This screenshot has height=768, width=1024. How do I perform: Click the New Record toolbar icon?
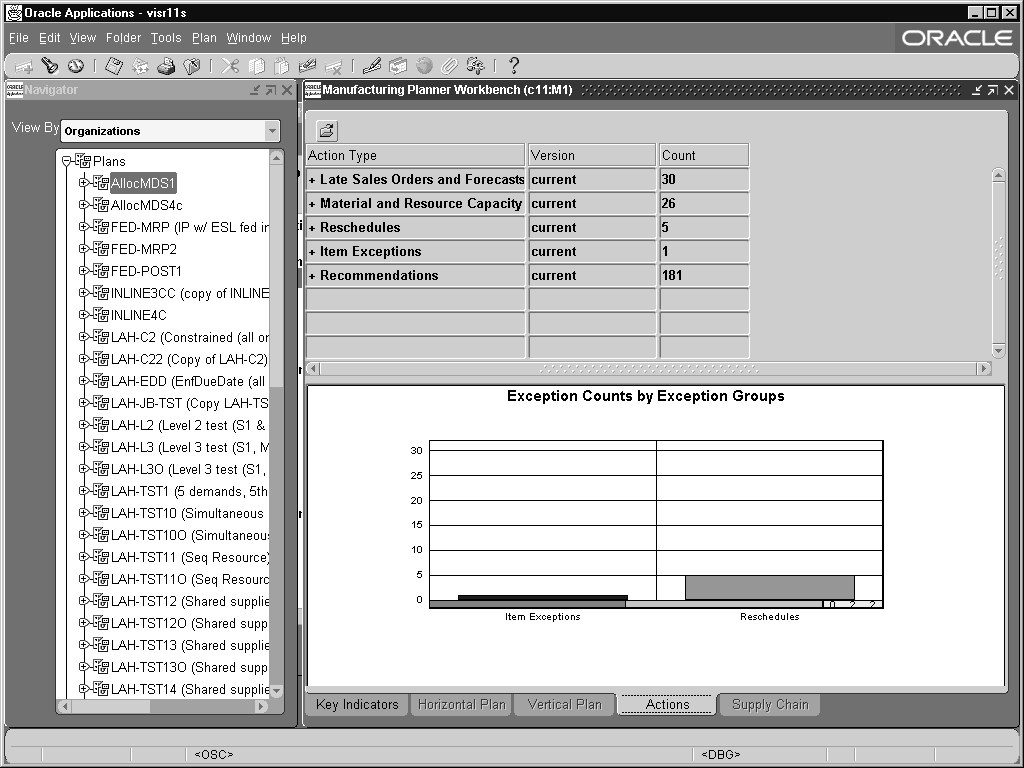[24, 66]
